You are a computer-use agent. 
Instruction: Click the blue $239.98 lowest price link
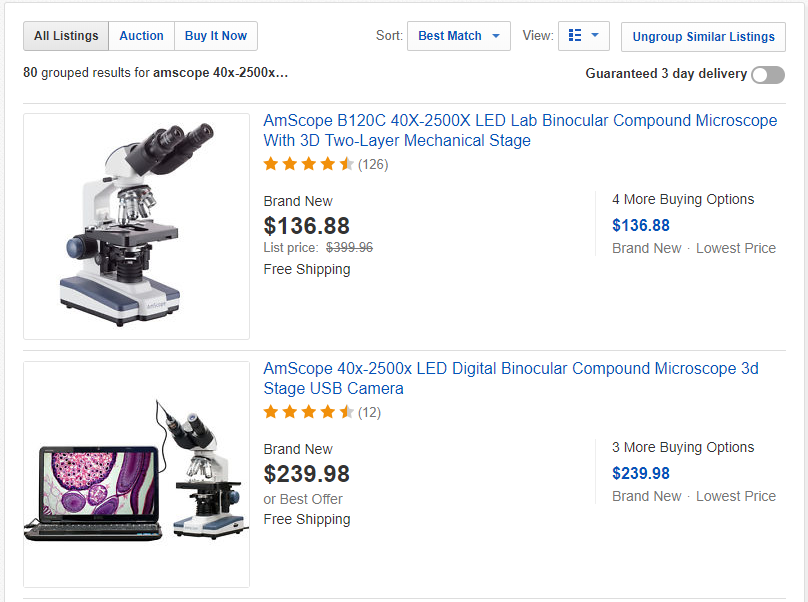click(x=641, y=473)
